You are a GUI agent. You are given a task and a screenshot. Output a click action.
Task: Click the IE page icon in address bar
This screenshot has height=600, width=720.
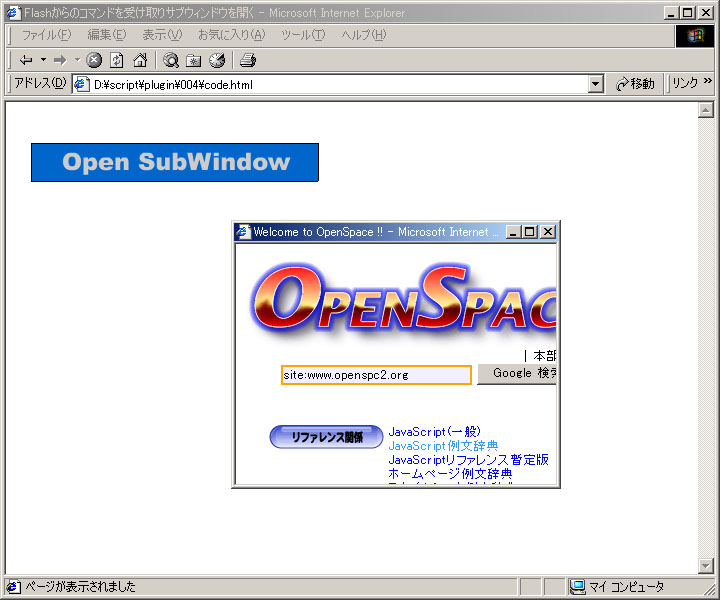click(x=81, y=84)
